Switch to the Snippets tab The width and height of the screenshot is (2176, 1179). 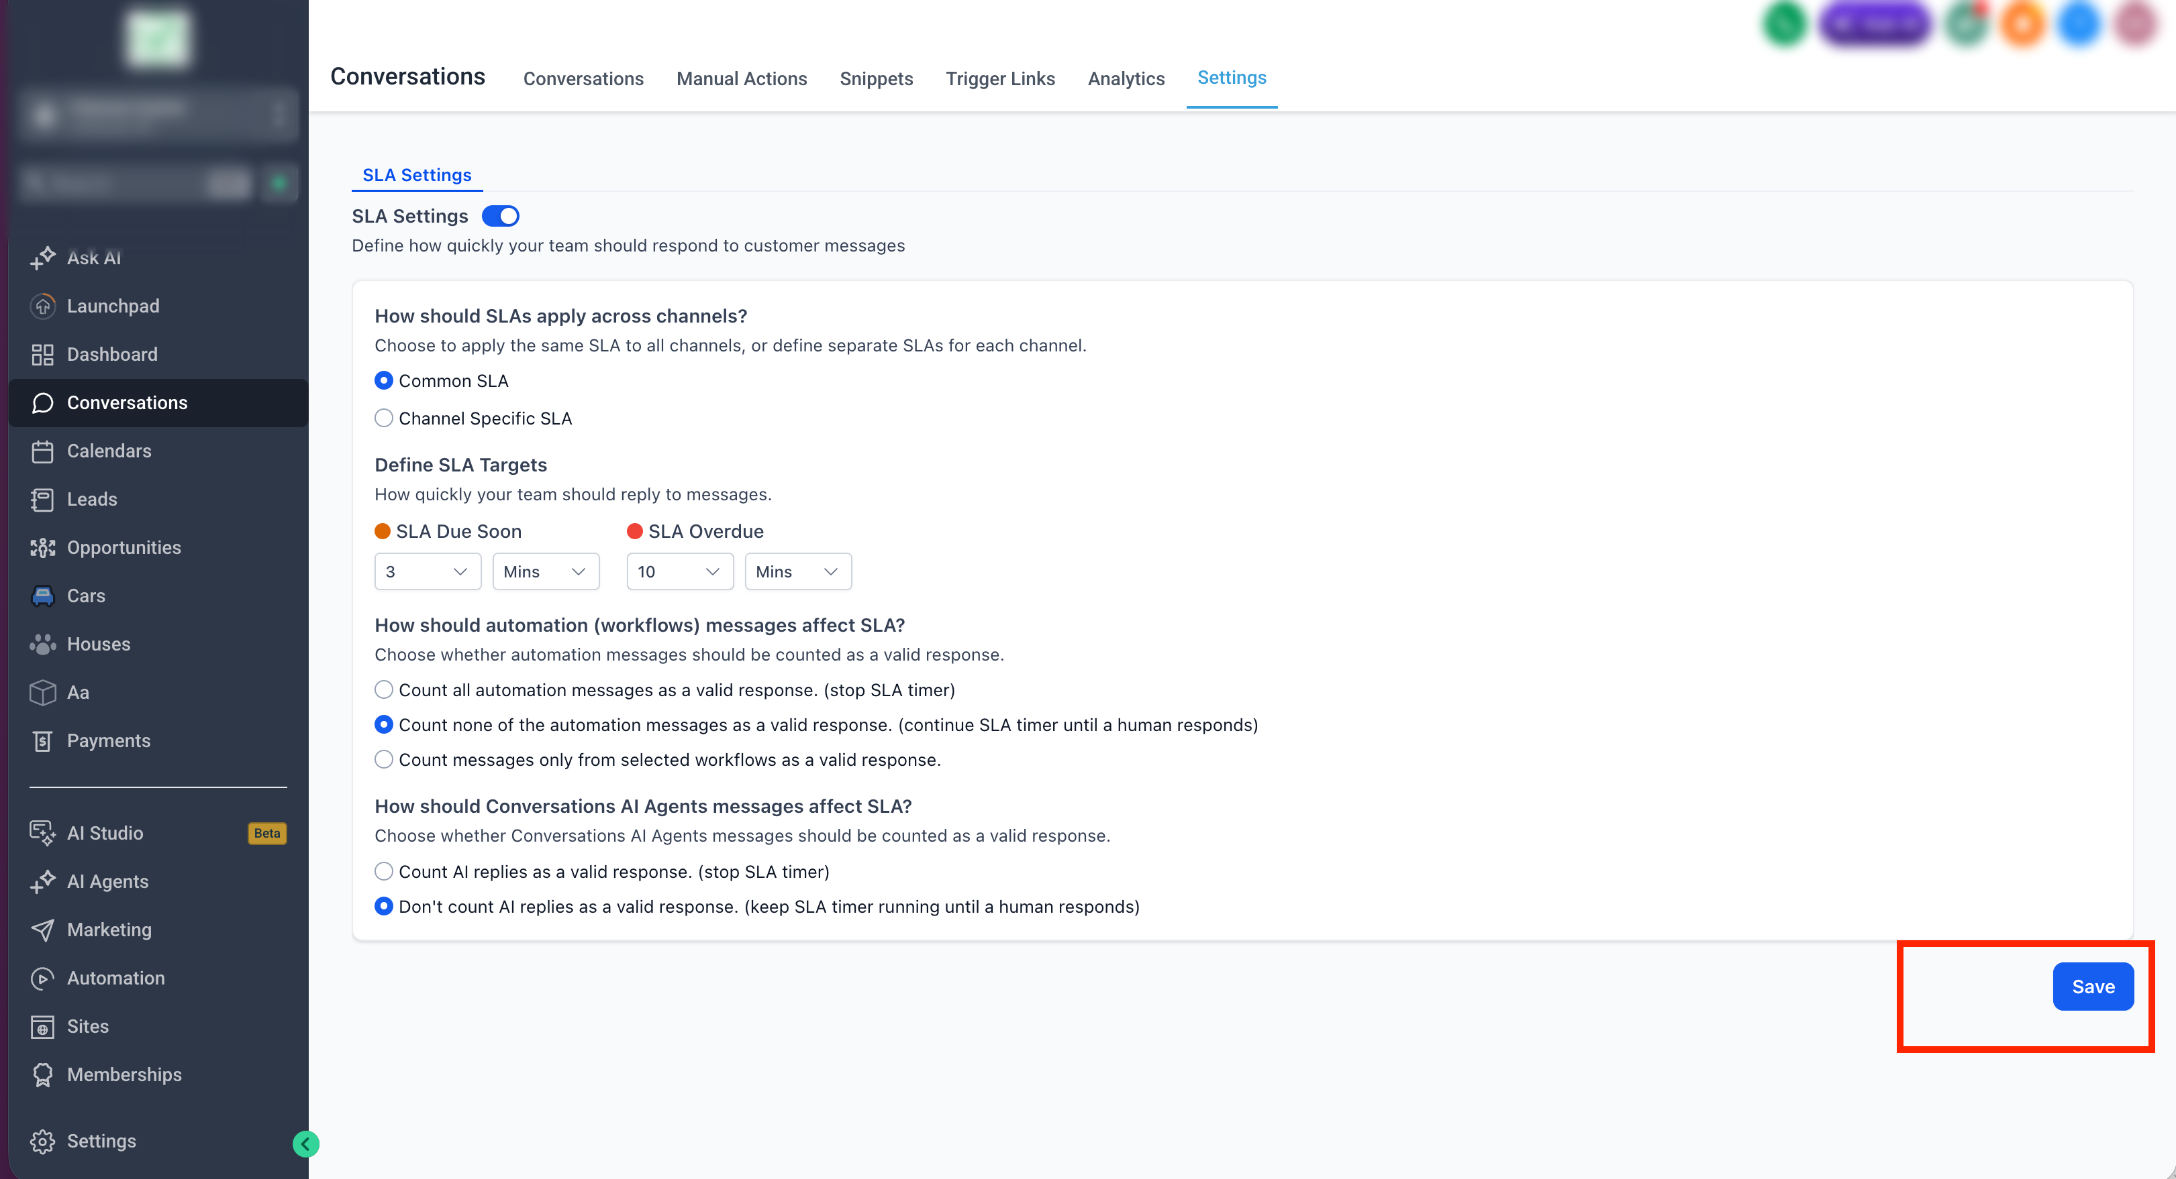pos(876,79)
